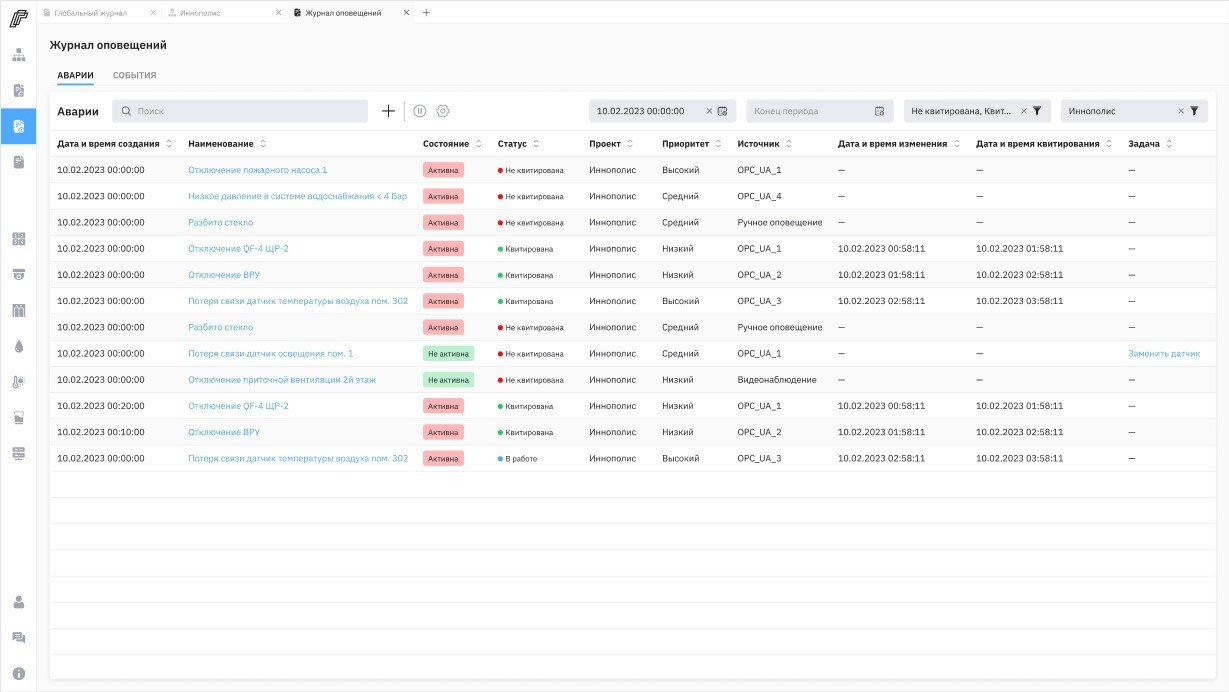The image size is (1229, 692).
Task: Open the info icon at the sidebar bottom
Action: pos(18,673)
